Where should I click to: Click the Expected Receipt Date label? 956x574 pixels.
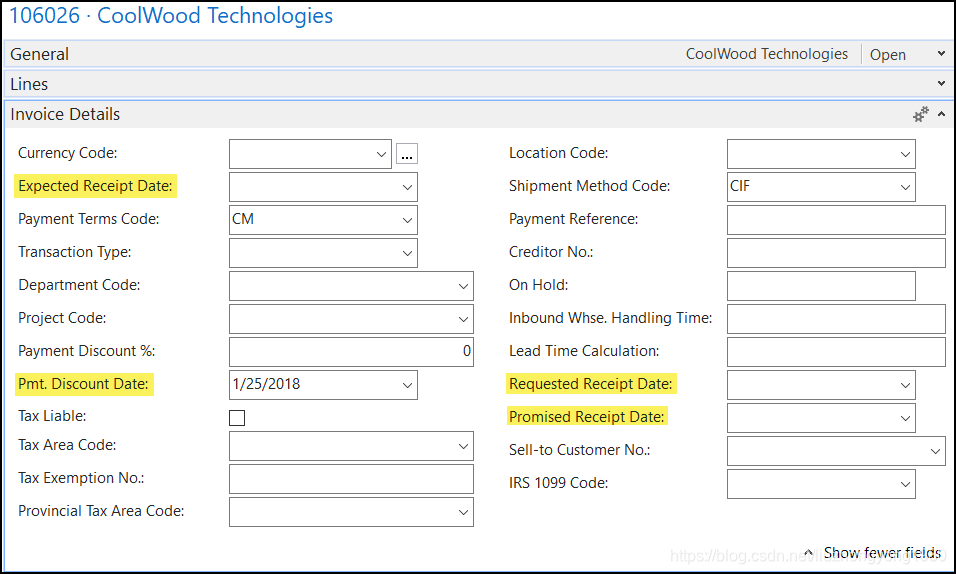96,186
